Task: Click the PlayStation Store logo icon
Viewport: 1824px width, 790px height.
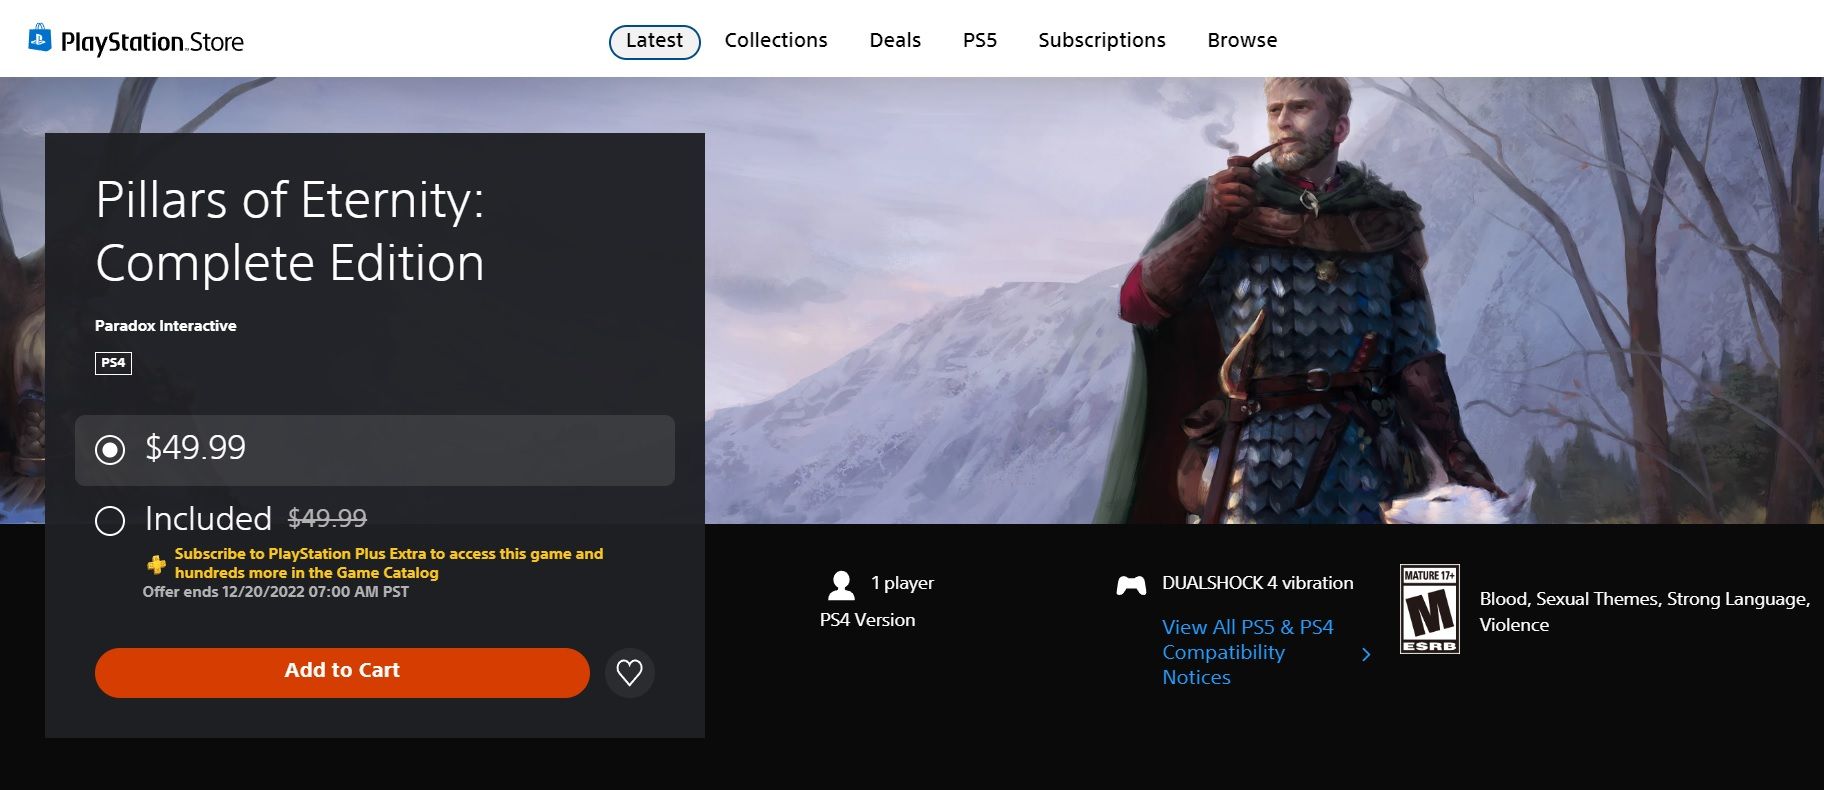Action: pyautogui.click(x=39, y=38)
